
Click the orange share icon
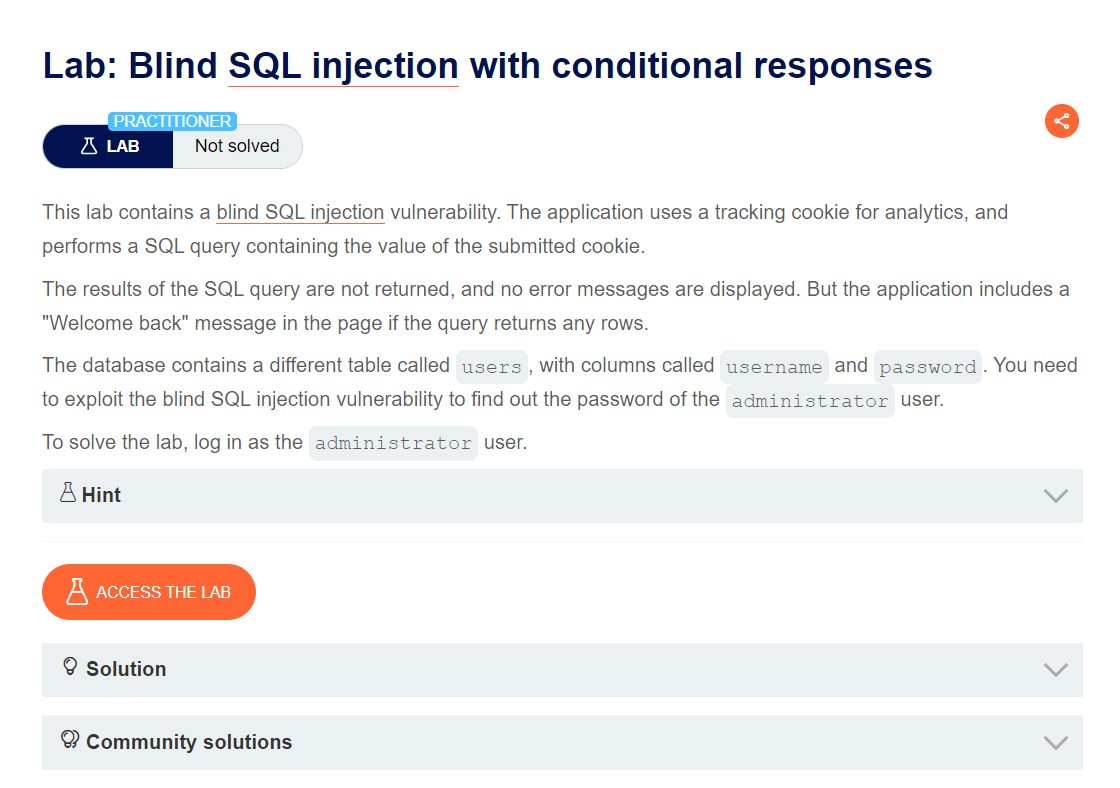(x=1061, y=121)
